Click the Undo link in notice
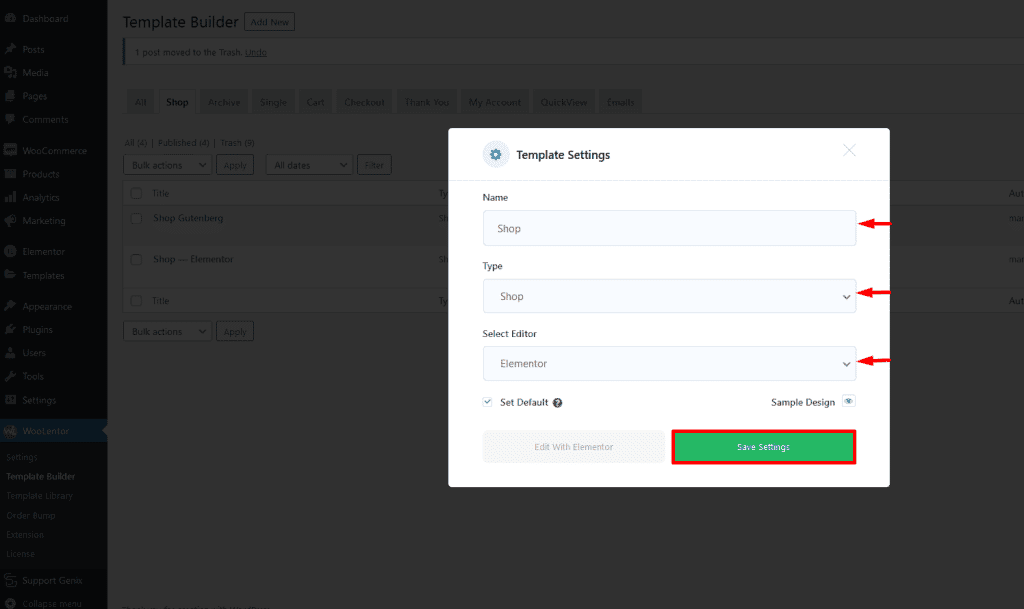This screenshot has width=1024, height=609. pos(255,52)
